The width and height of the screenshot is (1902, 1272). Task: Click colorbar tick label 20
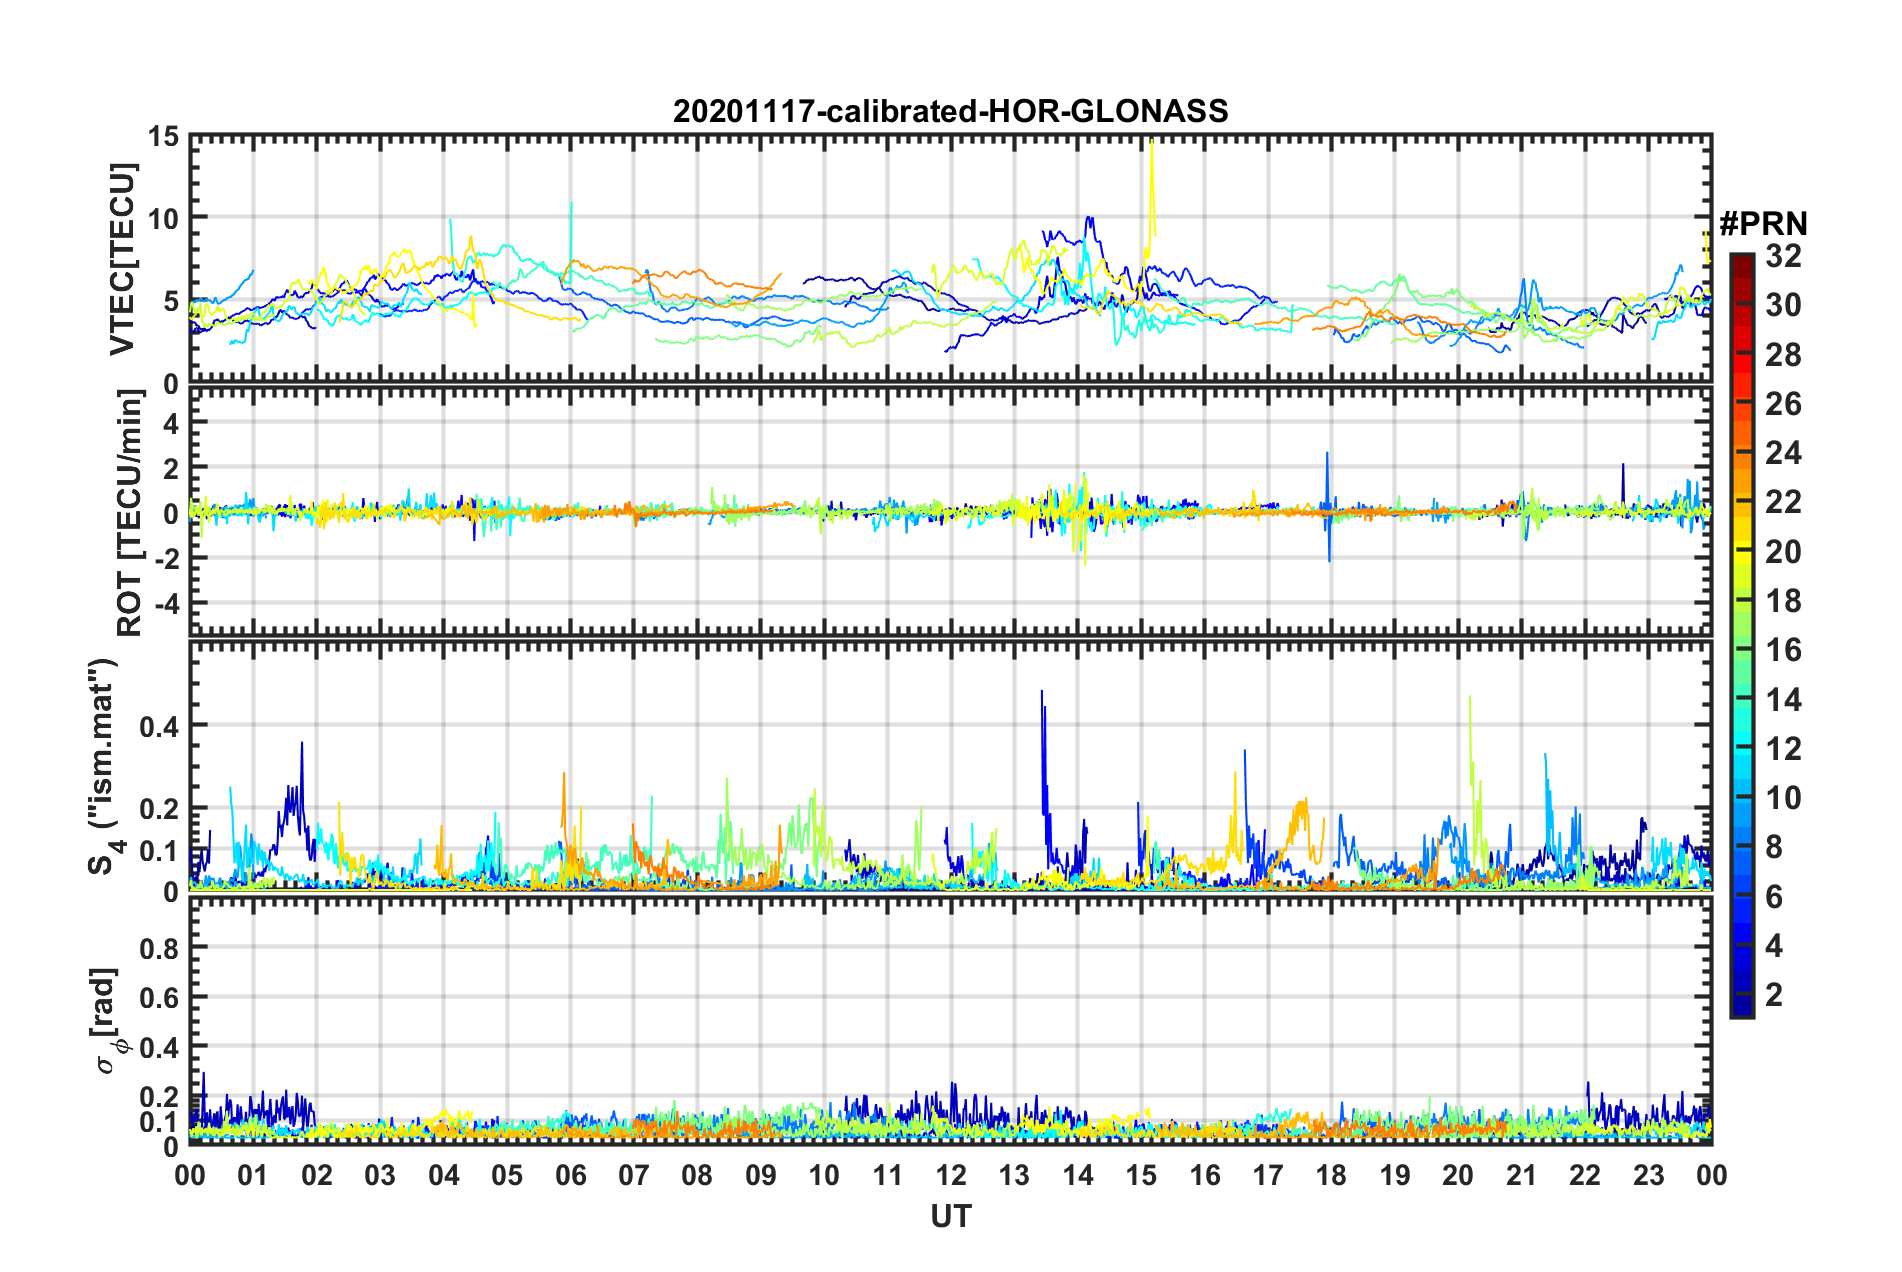tap(1782, 552)
